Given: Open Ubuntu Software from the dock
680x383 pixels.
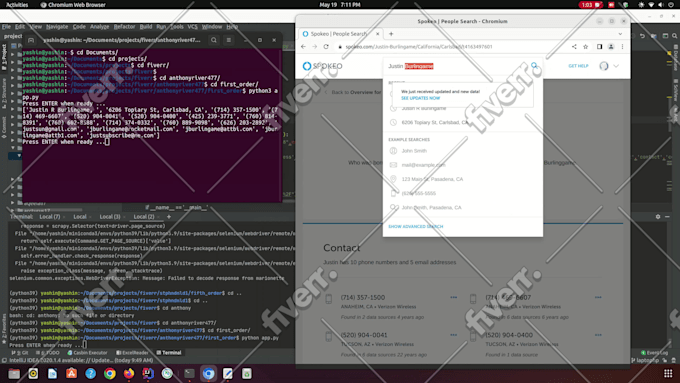Looking at the screenshot, I should (72, 373).
